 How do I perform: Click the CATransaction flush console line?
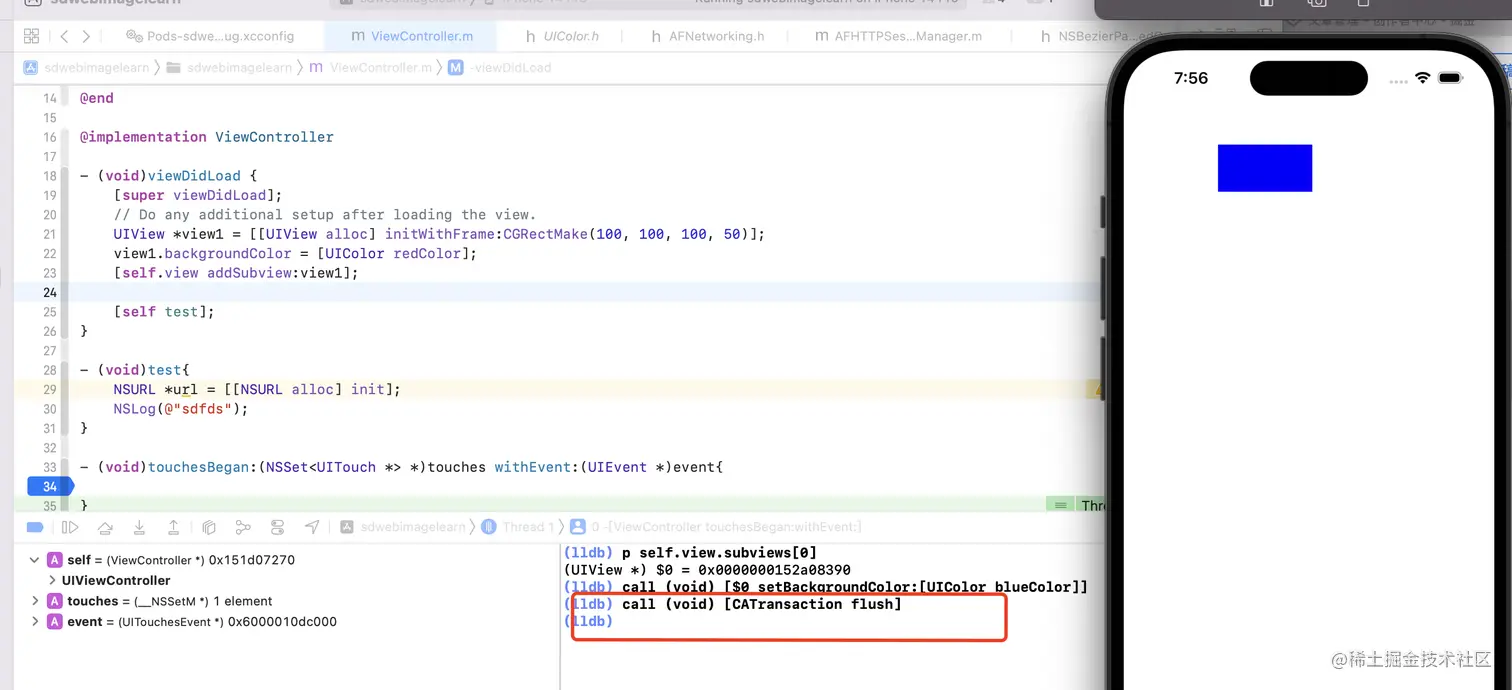tap(732, 604)
